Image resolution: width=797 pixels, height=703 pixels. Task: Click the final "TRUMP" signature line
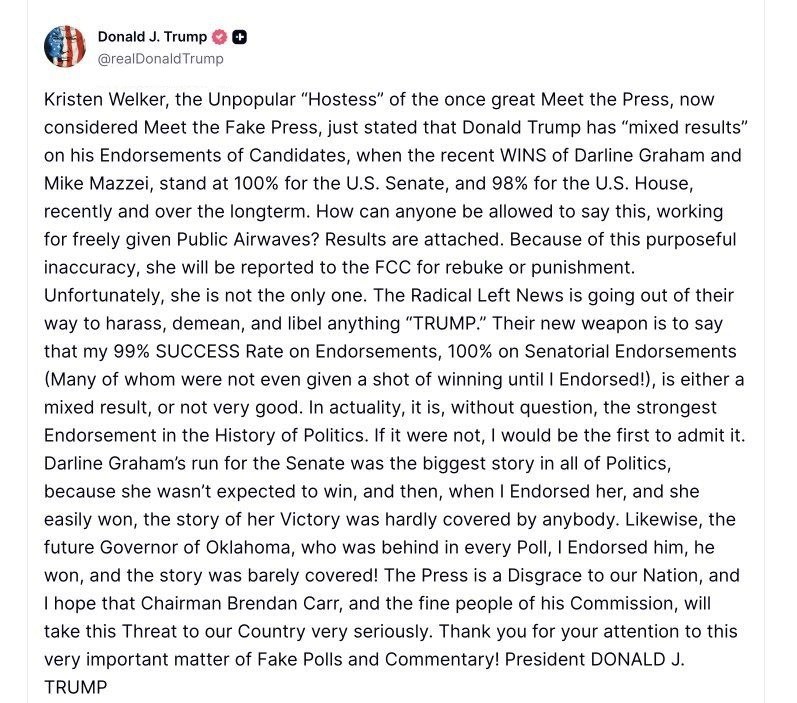click(x=75, y=687)
